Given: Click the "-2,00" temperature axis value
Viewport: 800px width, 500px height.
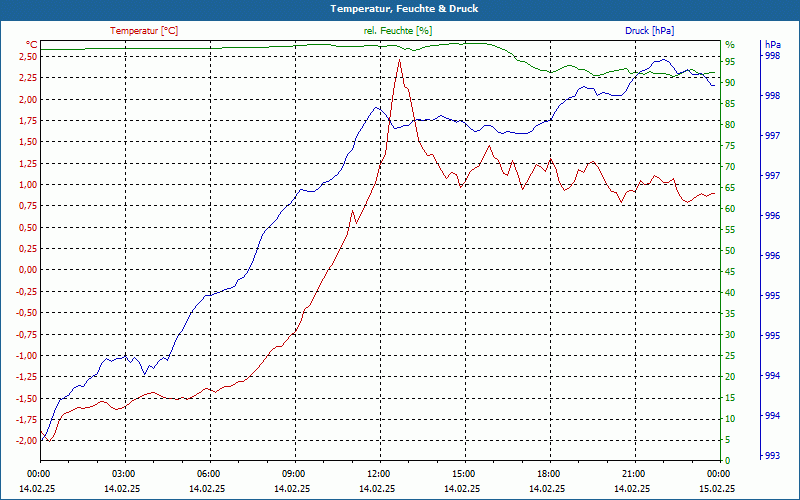Looking at the screenshot, I should (27, 440).
